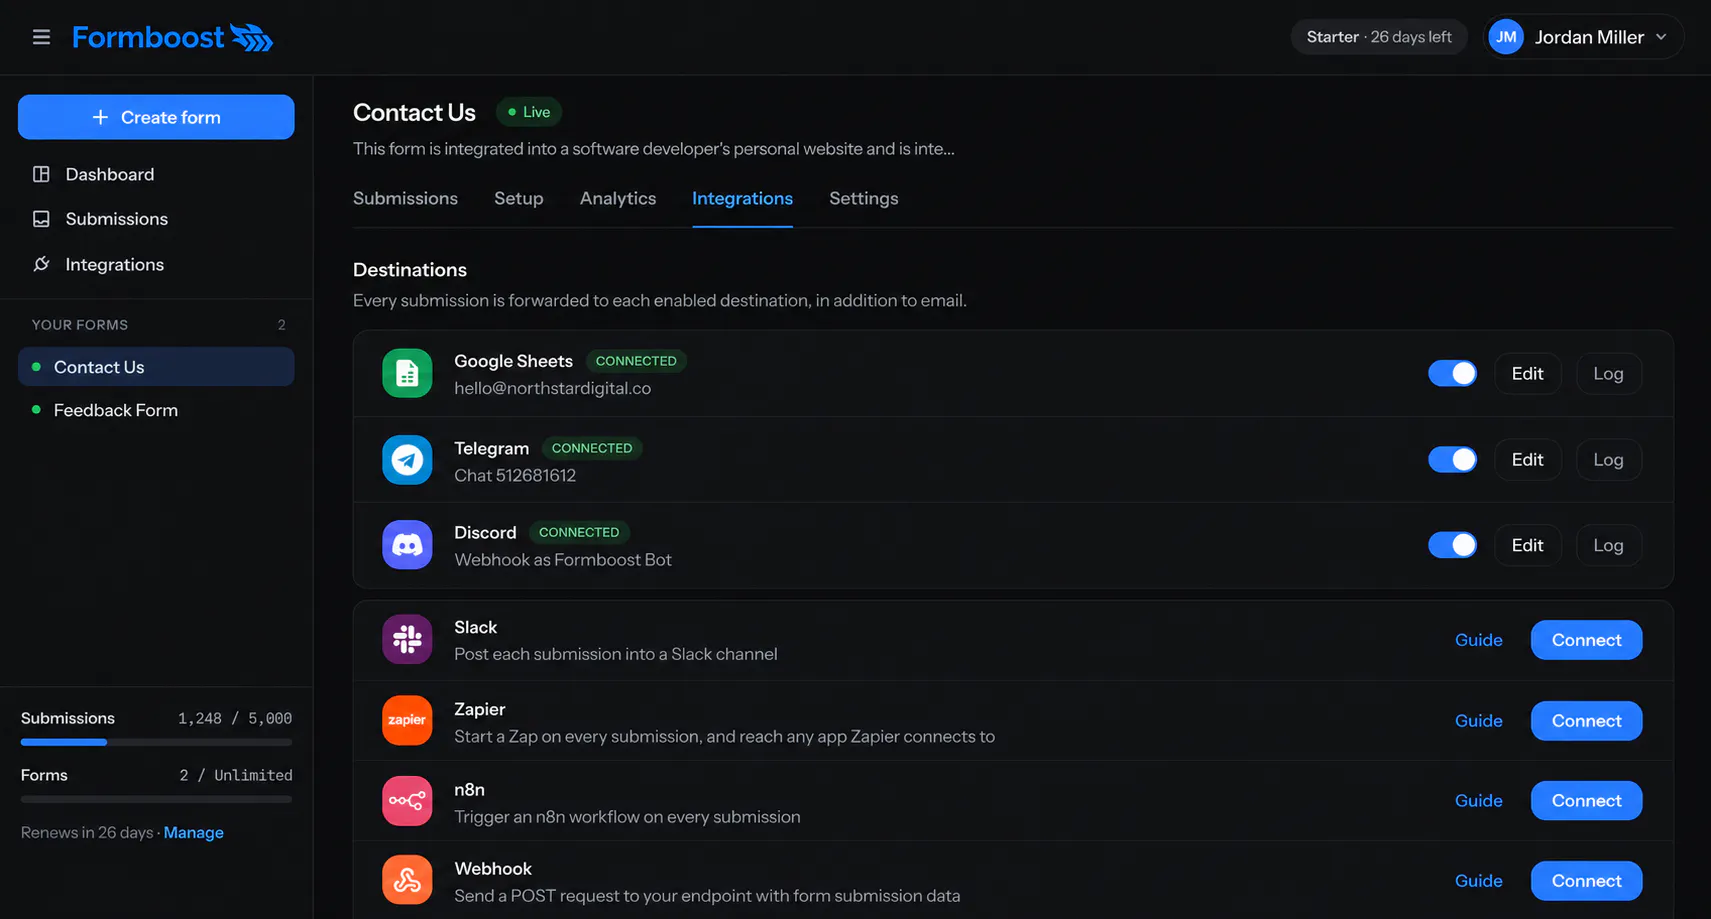Viewport: 1711px width, 919px height.
Task: Click the Create form button
Action: 156,117
